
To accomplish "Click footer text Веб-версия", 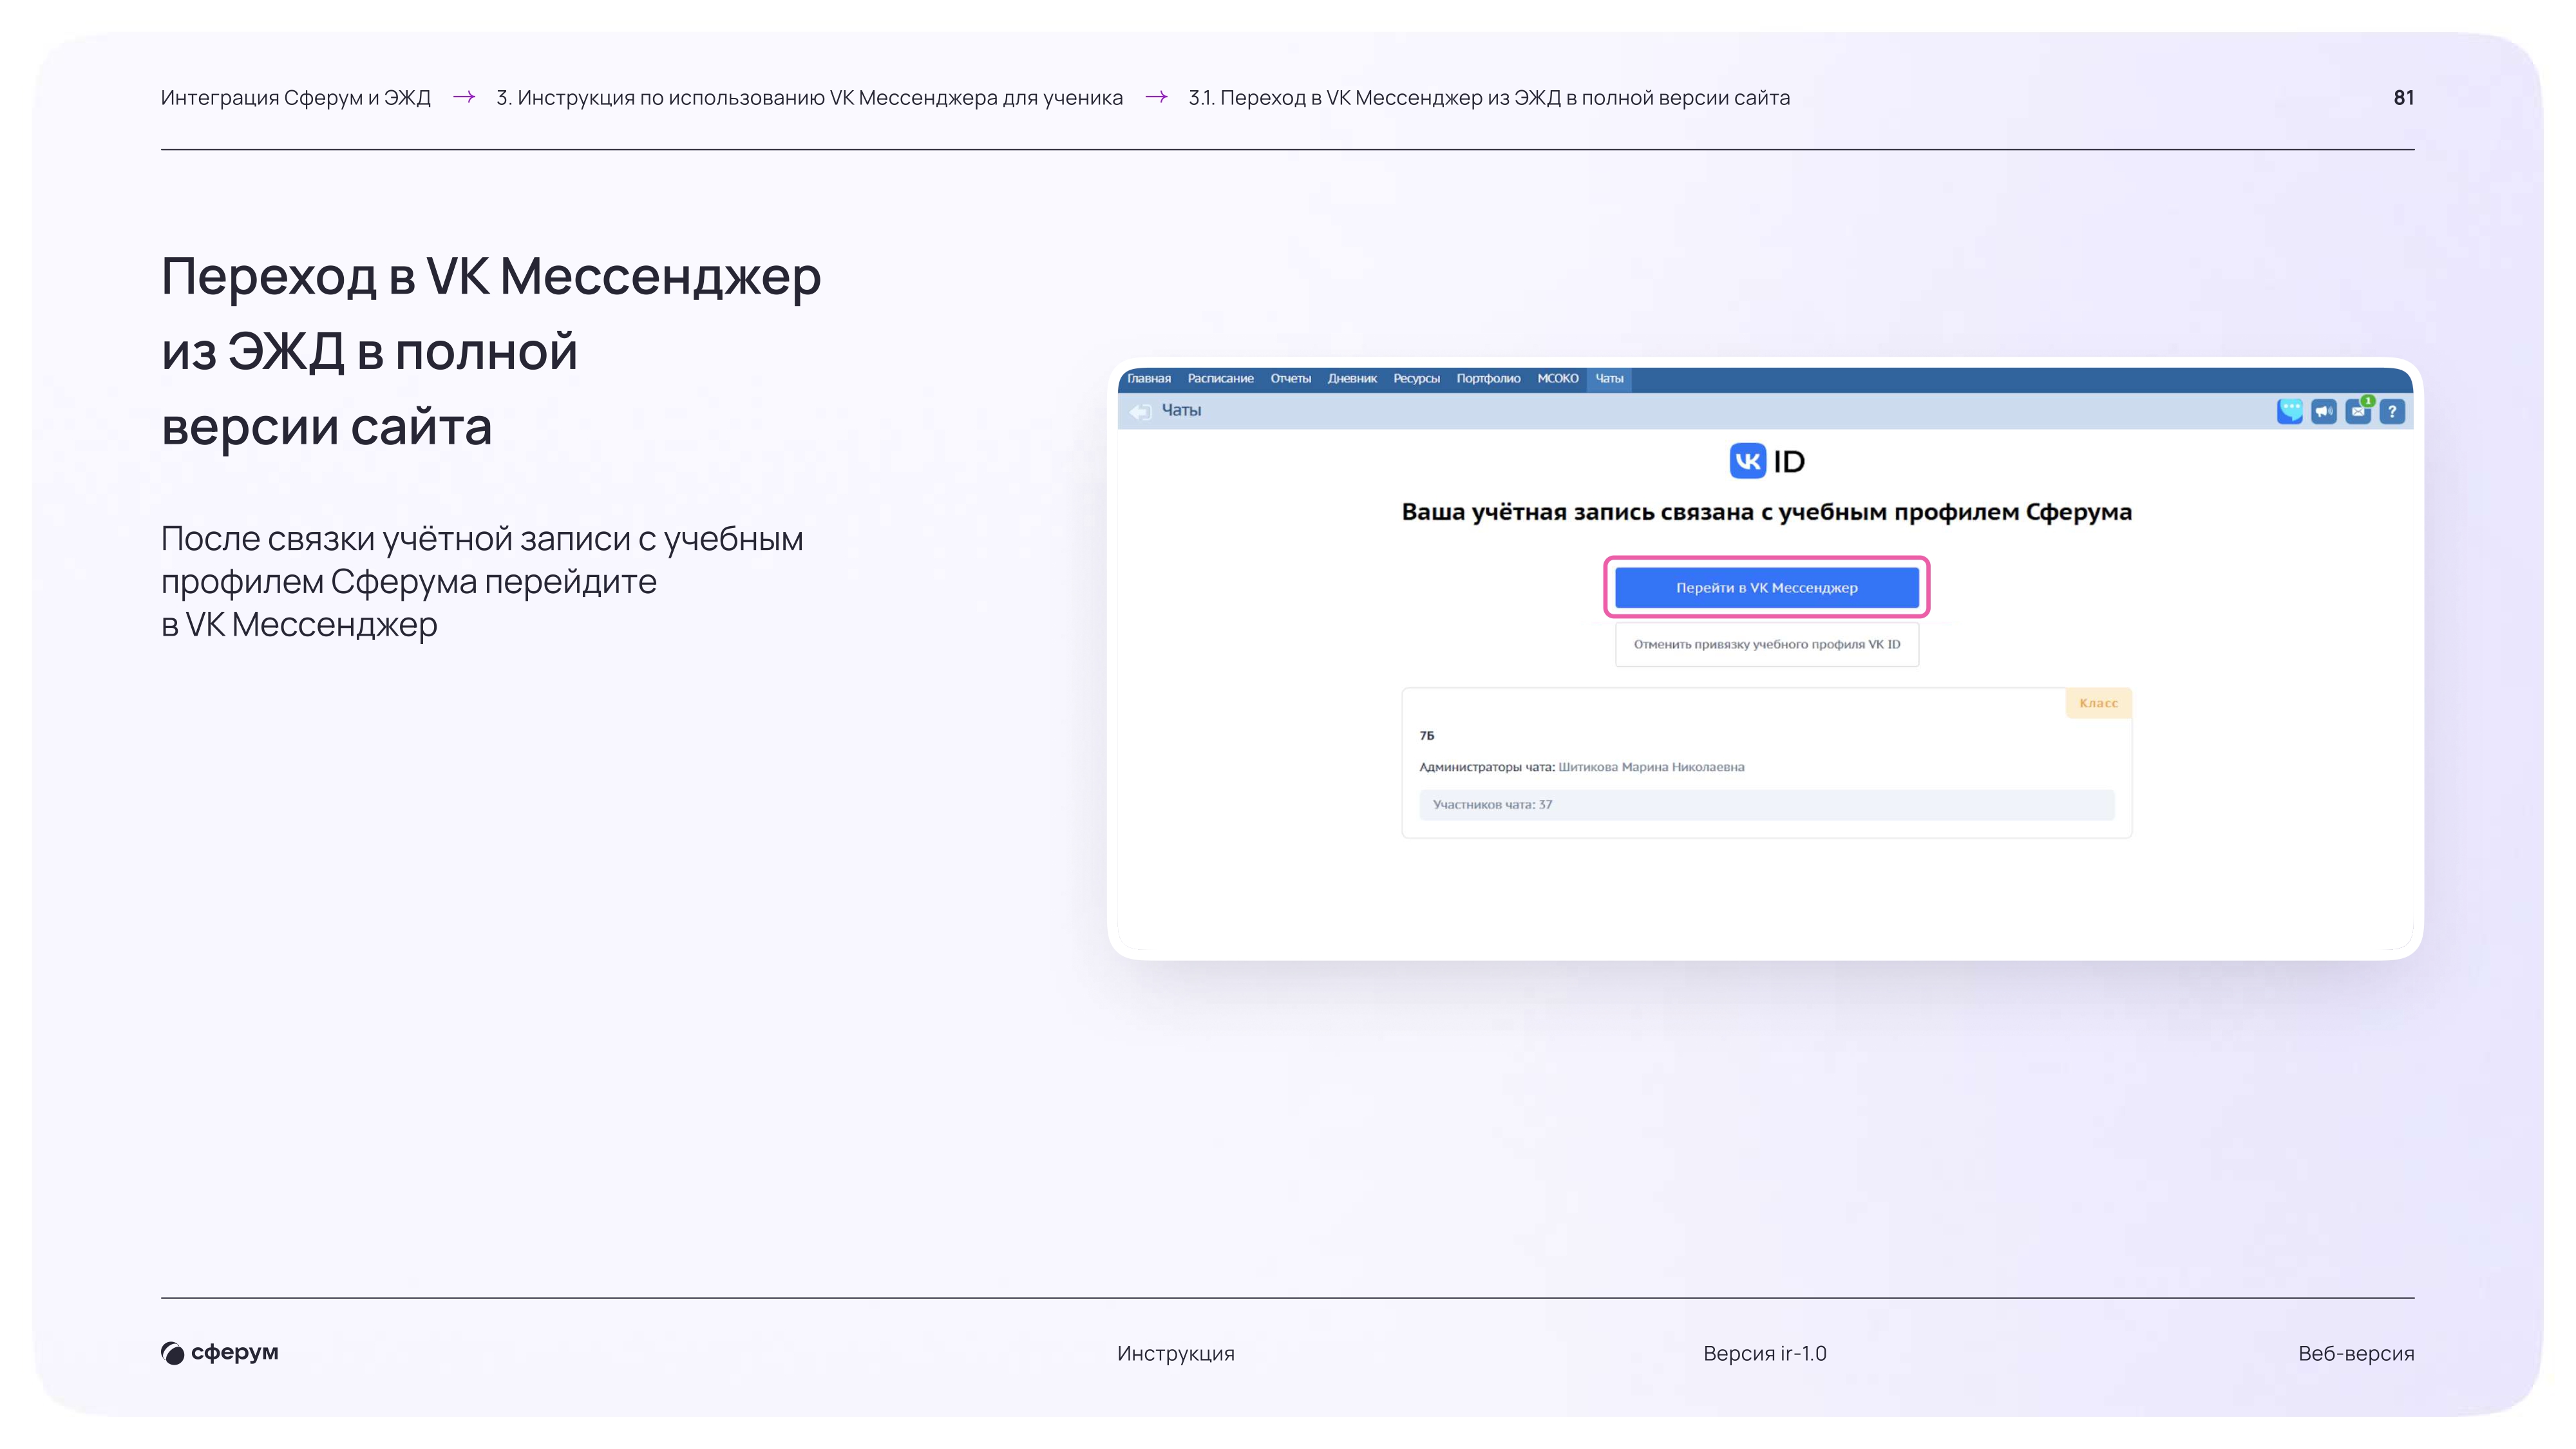I will (2355, 1353).
